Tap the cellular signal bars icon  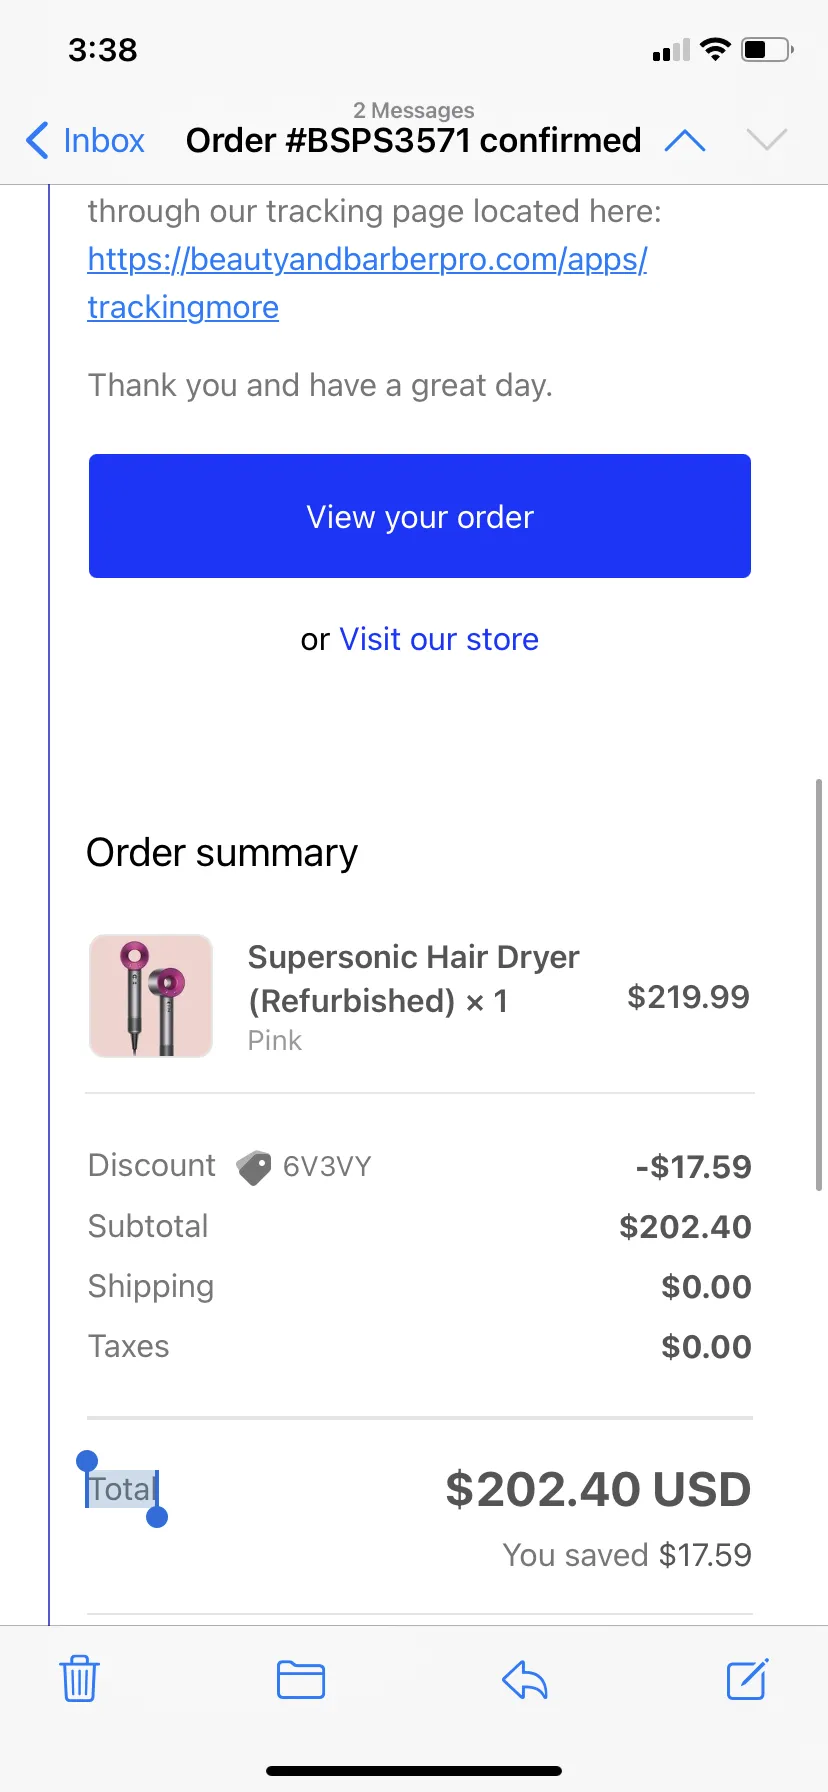[x=671, y=50]
